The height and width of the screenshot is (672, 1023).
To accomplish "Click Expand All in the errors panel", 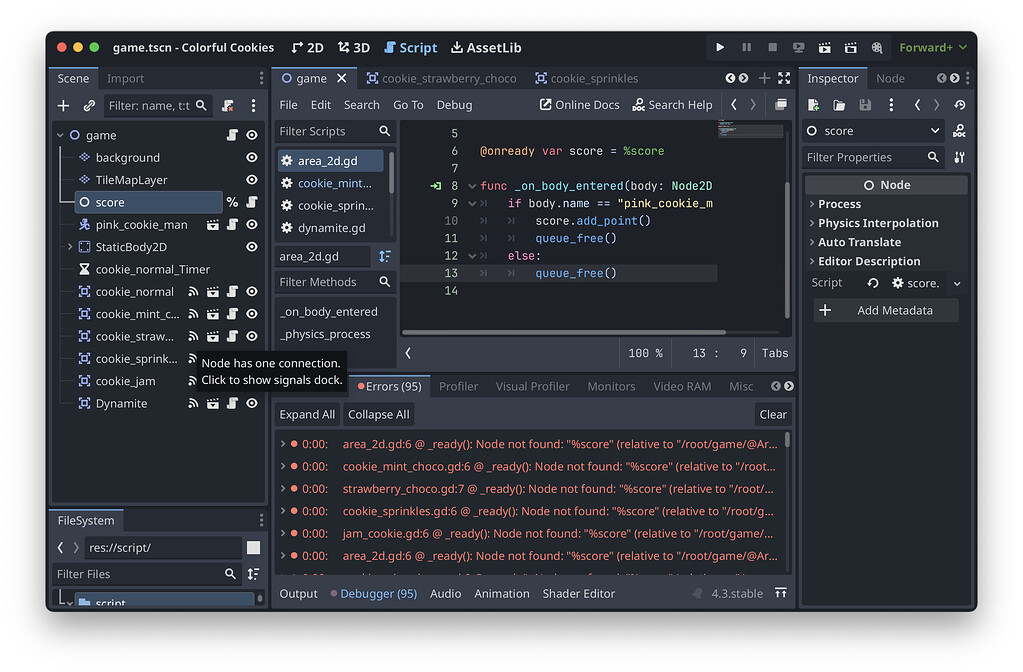I will (x=307, y=414).
